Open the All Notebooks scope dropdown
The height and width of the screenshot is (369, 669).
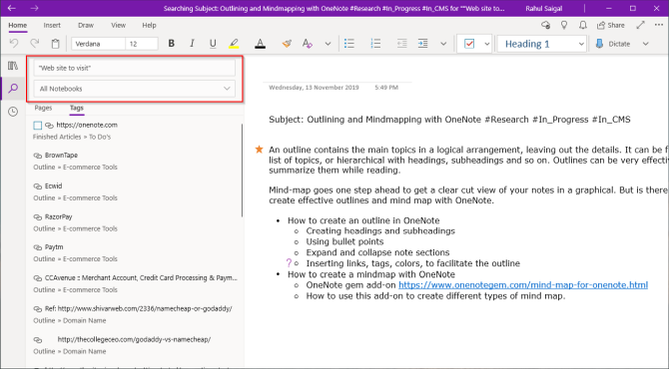(x=134, y=89)
